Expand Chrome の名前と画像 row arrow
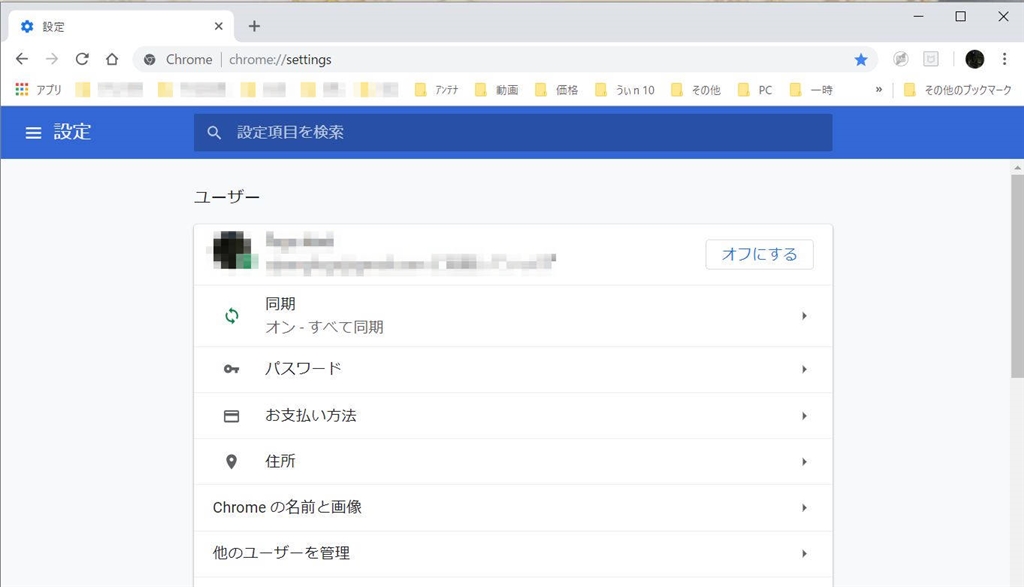This screenshot has width=1024, height=587. pos(804,507)
